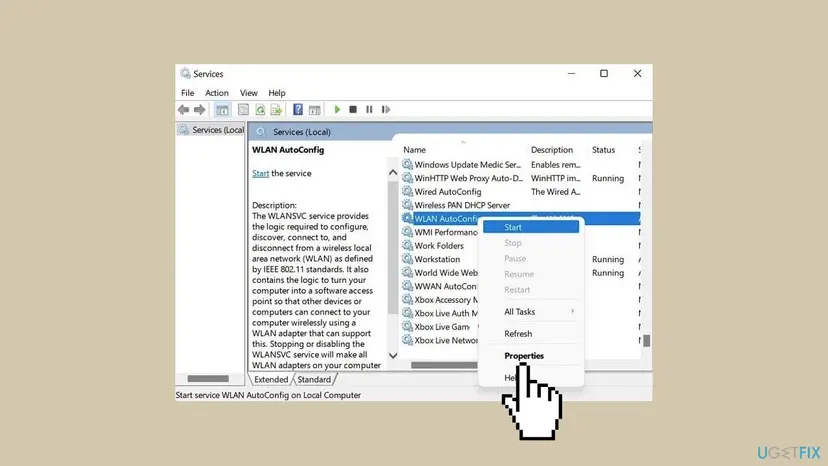
Task: Click the Pause Service toolbar icon
Action: click(369, 109)
